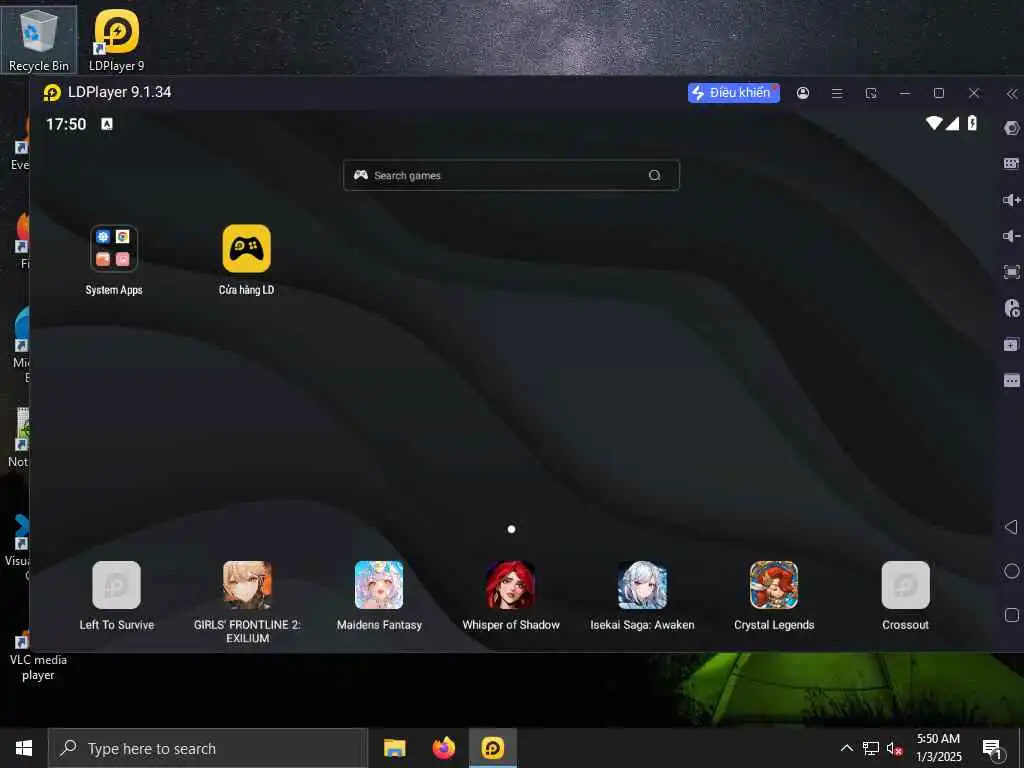Viewport: 1024px width, 768px height.
Task: Collapse the LDPlayer sidebar with double chevron
Action: pyautogui.click(x=1012, y=94)
